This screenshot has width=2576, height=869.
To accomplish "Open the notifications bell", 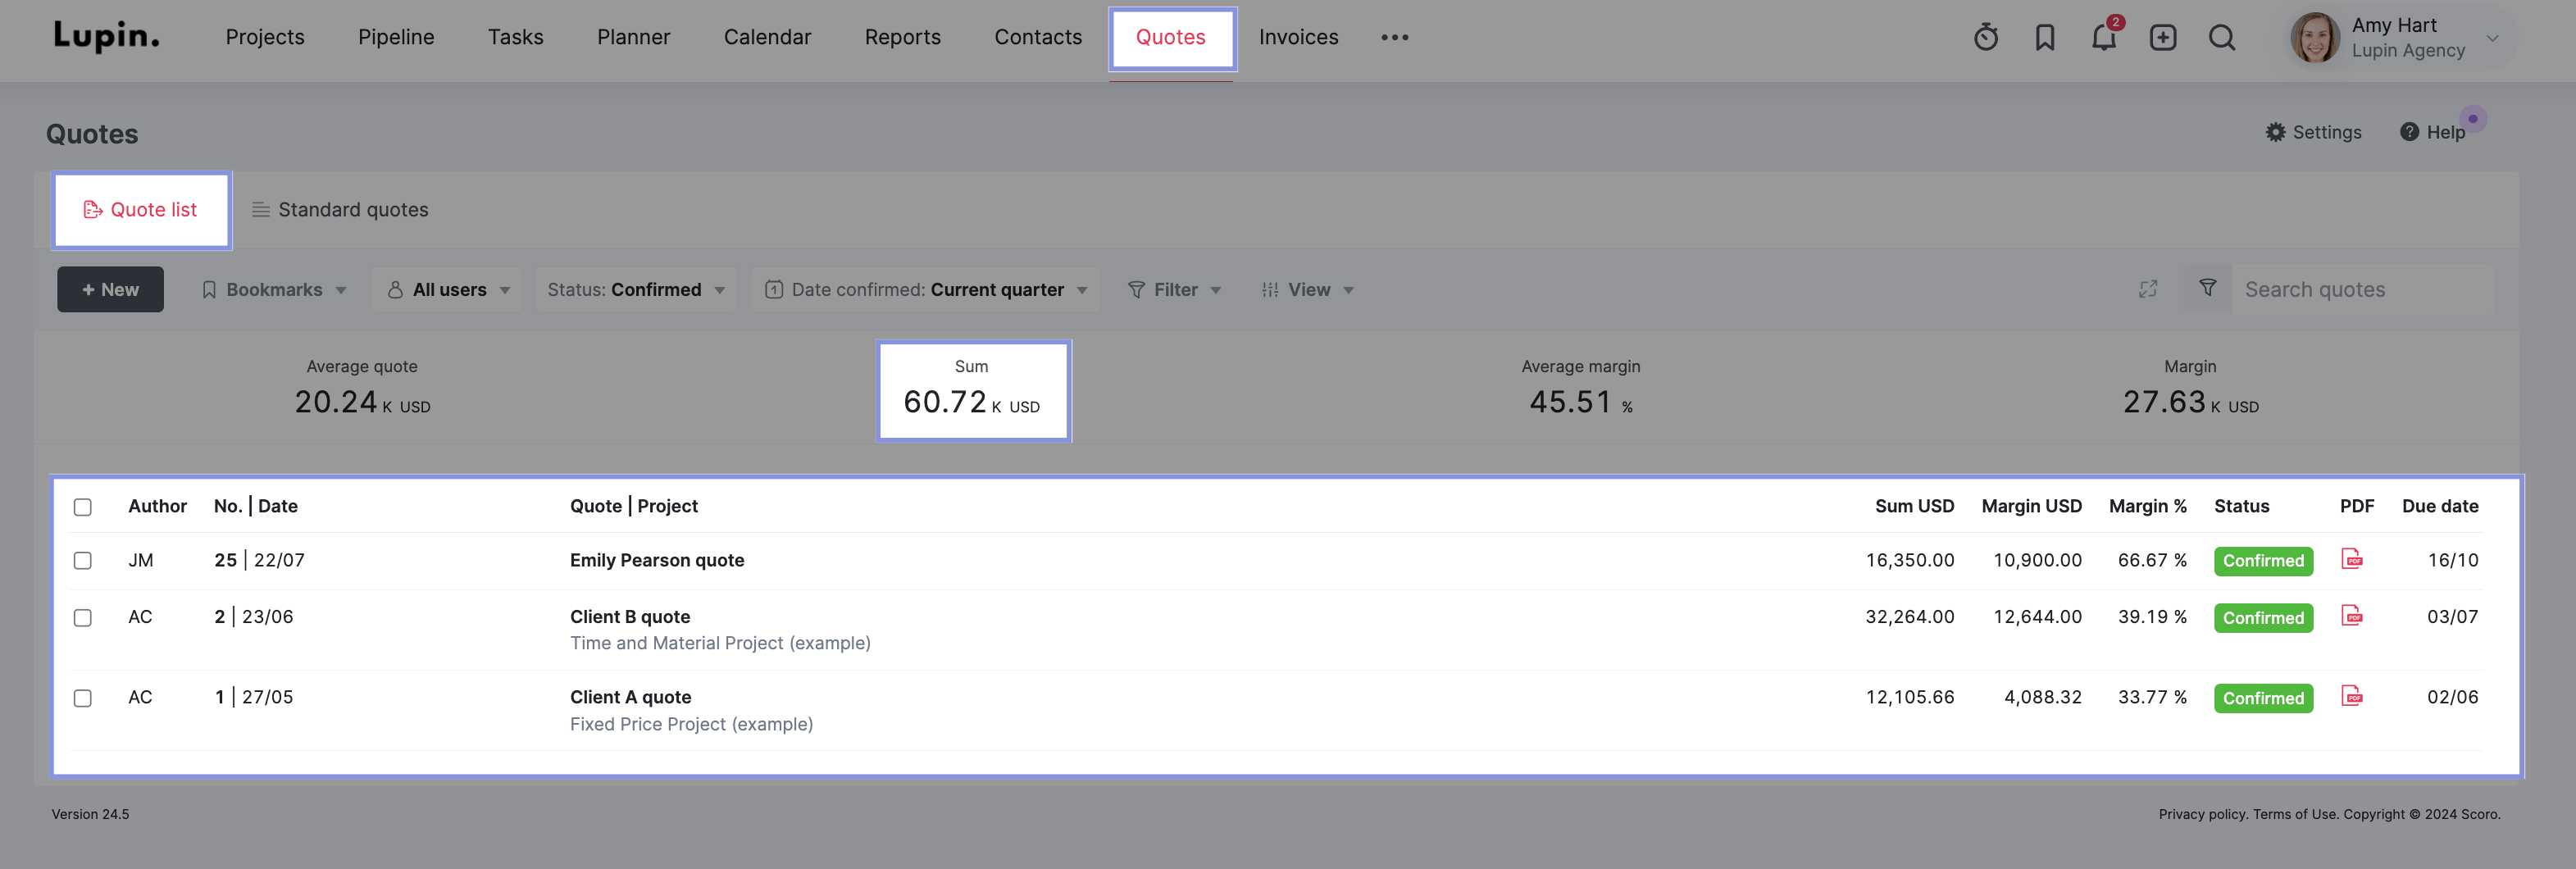I will tap(2103, 38).
